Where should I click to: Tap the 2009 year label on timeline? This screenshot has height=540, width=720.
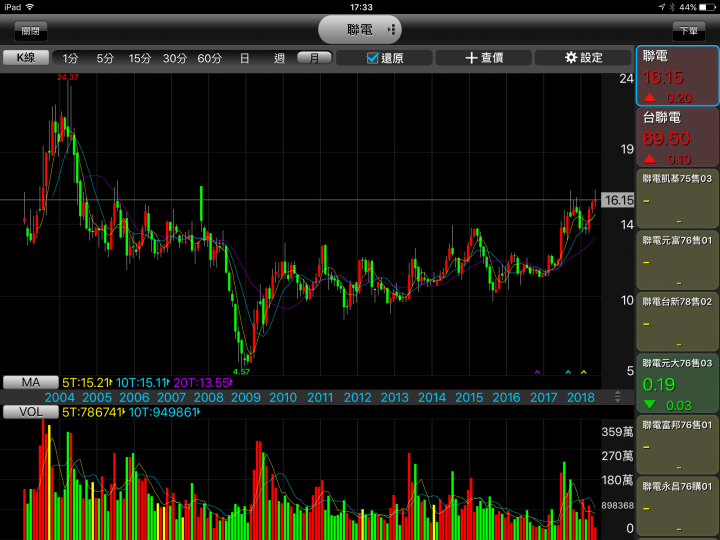click(x=246, y=397)
